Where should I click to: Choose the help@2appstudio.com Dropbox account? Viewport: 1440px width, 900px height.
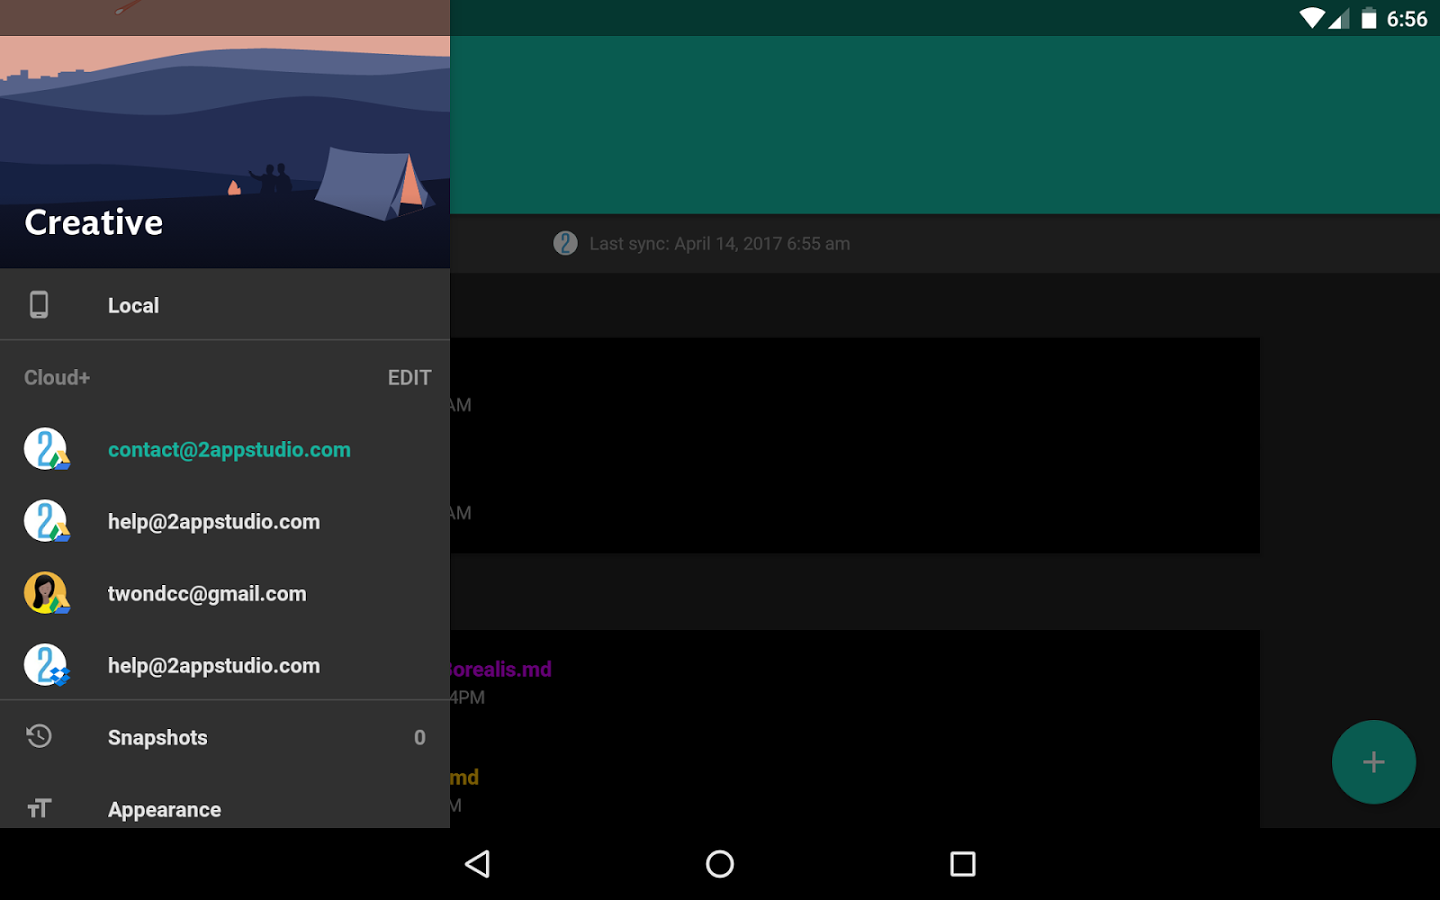(225, 666)
